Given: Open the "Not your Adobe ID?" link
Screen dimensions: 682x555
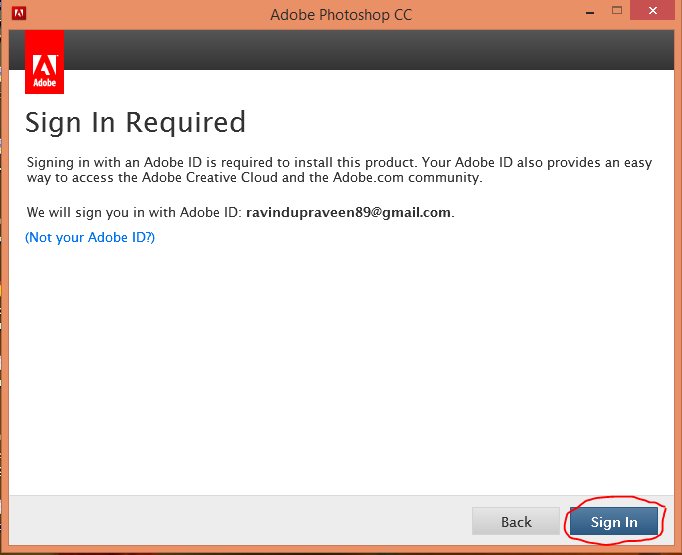Looking at the screenshot, I should point(90,237).
